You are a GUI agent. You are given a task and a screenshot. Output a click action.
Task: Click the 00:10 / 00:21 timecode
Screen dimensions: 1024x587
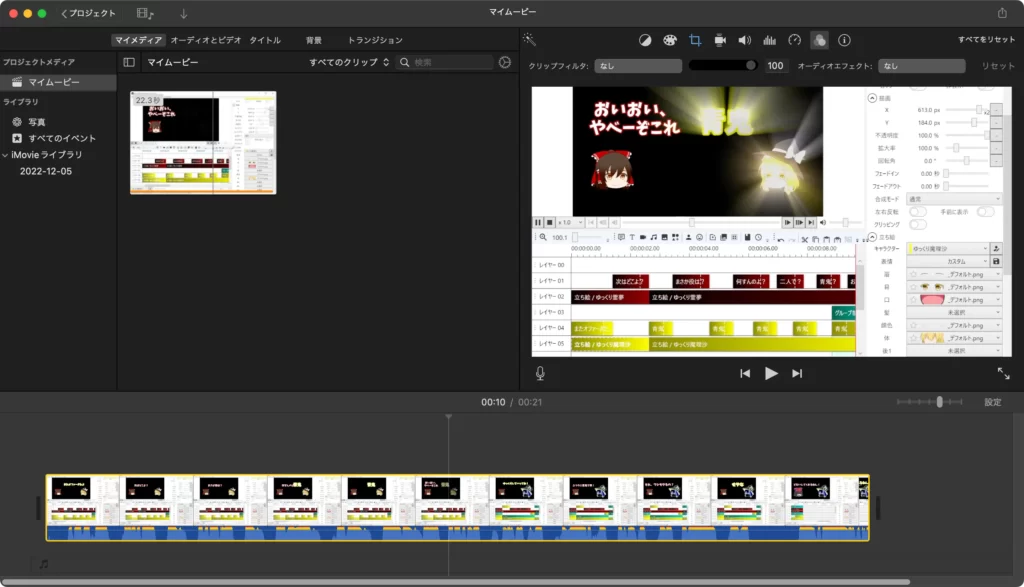(x=511, y=402)
